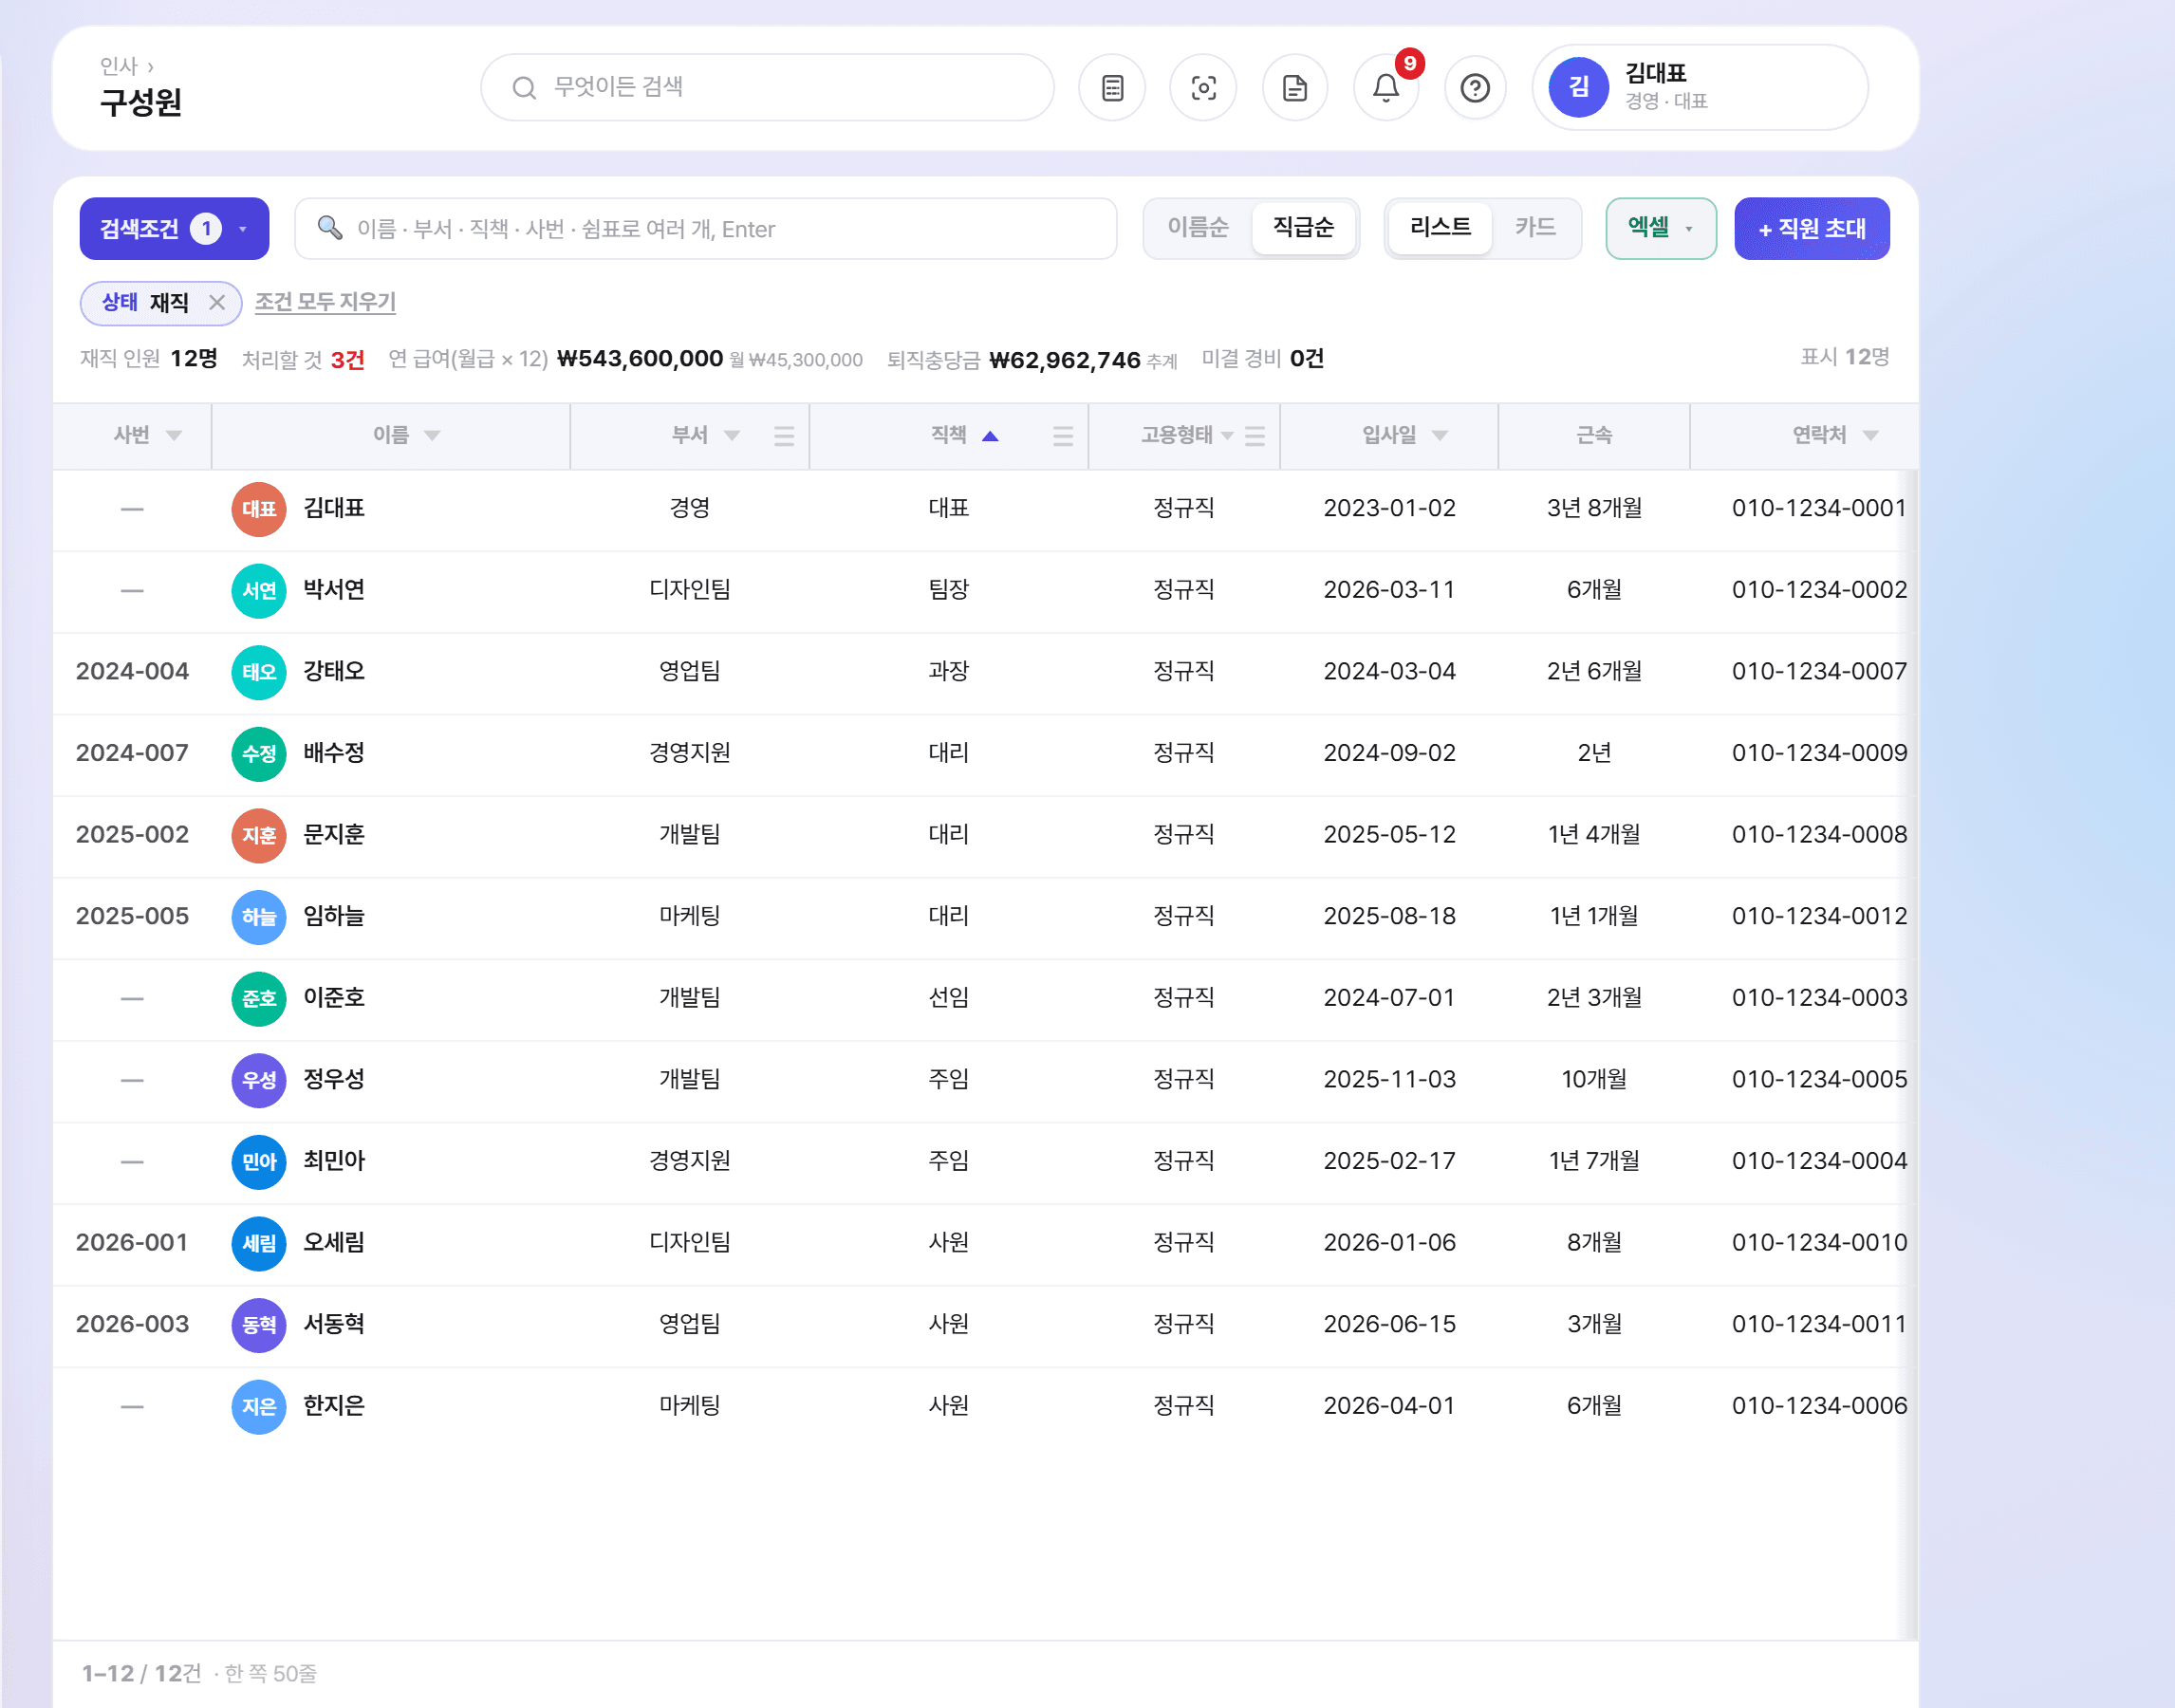Click 한지은's 지은 avatar
The height and width of the screenshot is (1708, 2175).
(259, 1406)
